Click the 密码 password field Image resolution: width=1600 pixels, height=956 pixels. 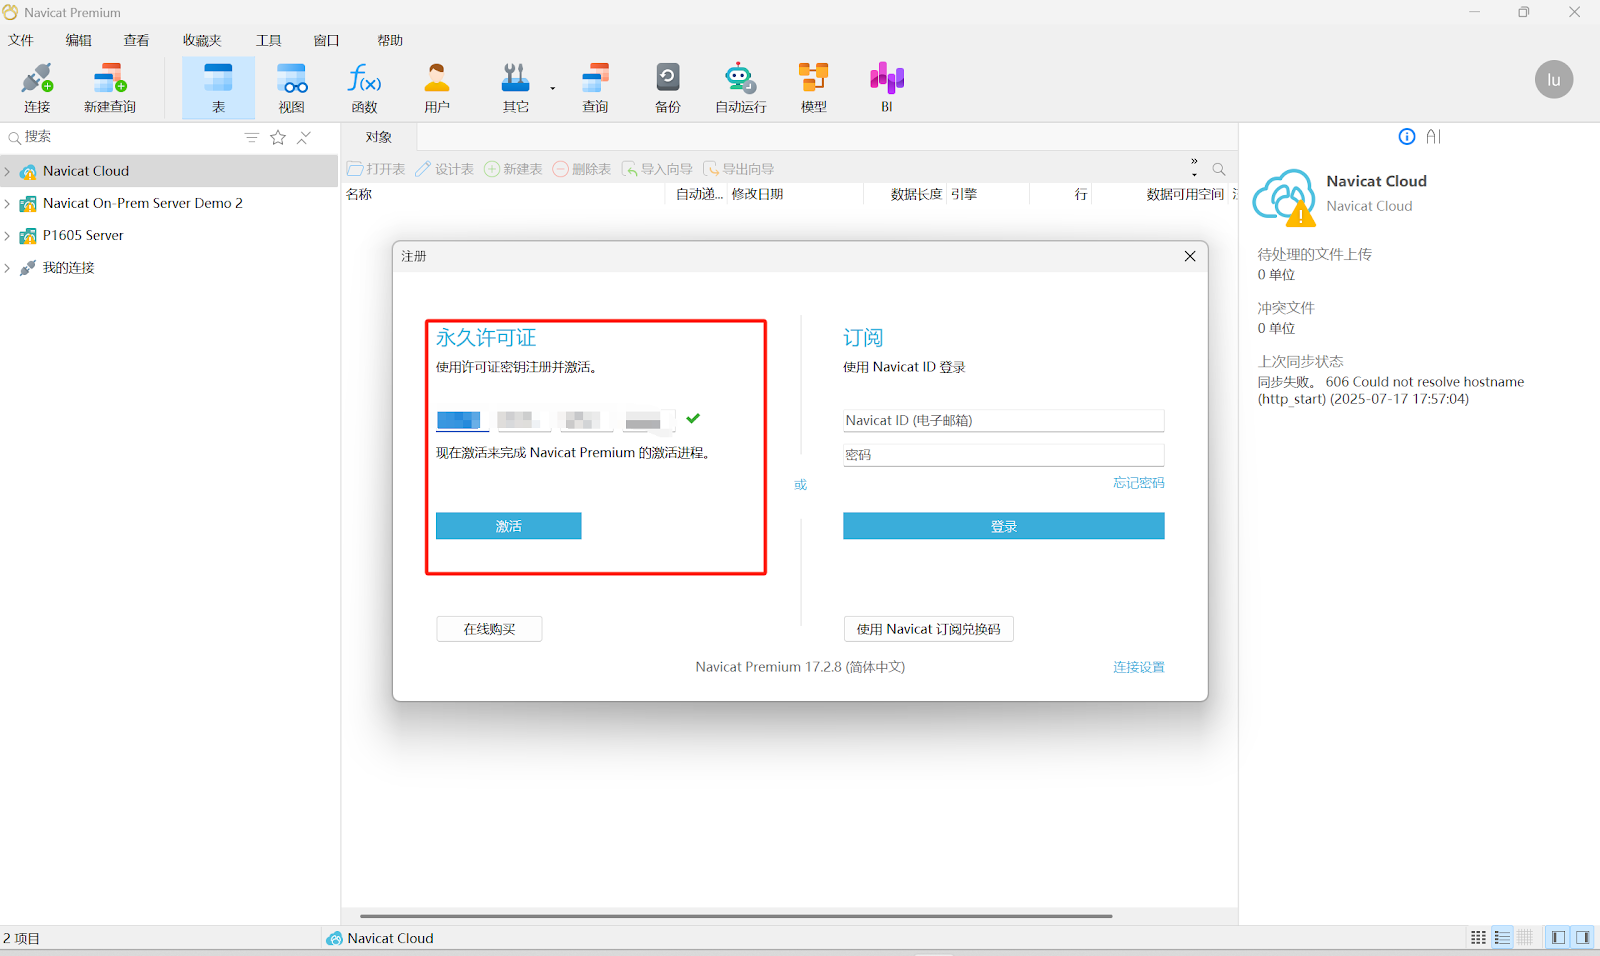pyautogui.click(x=1003, y=455)
